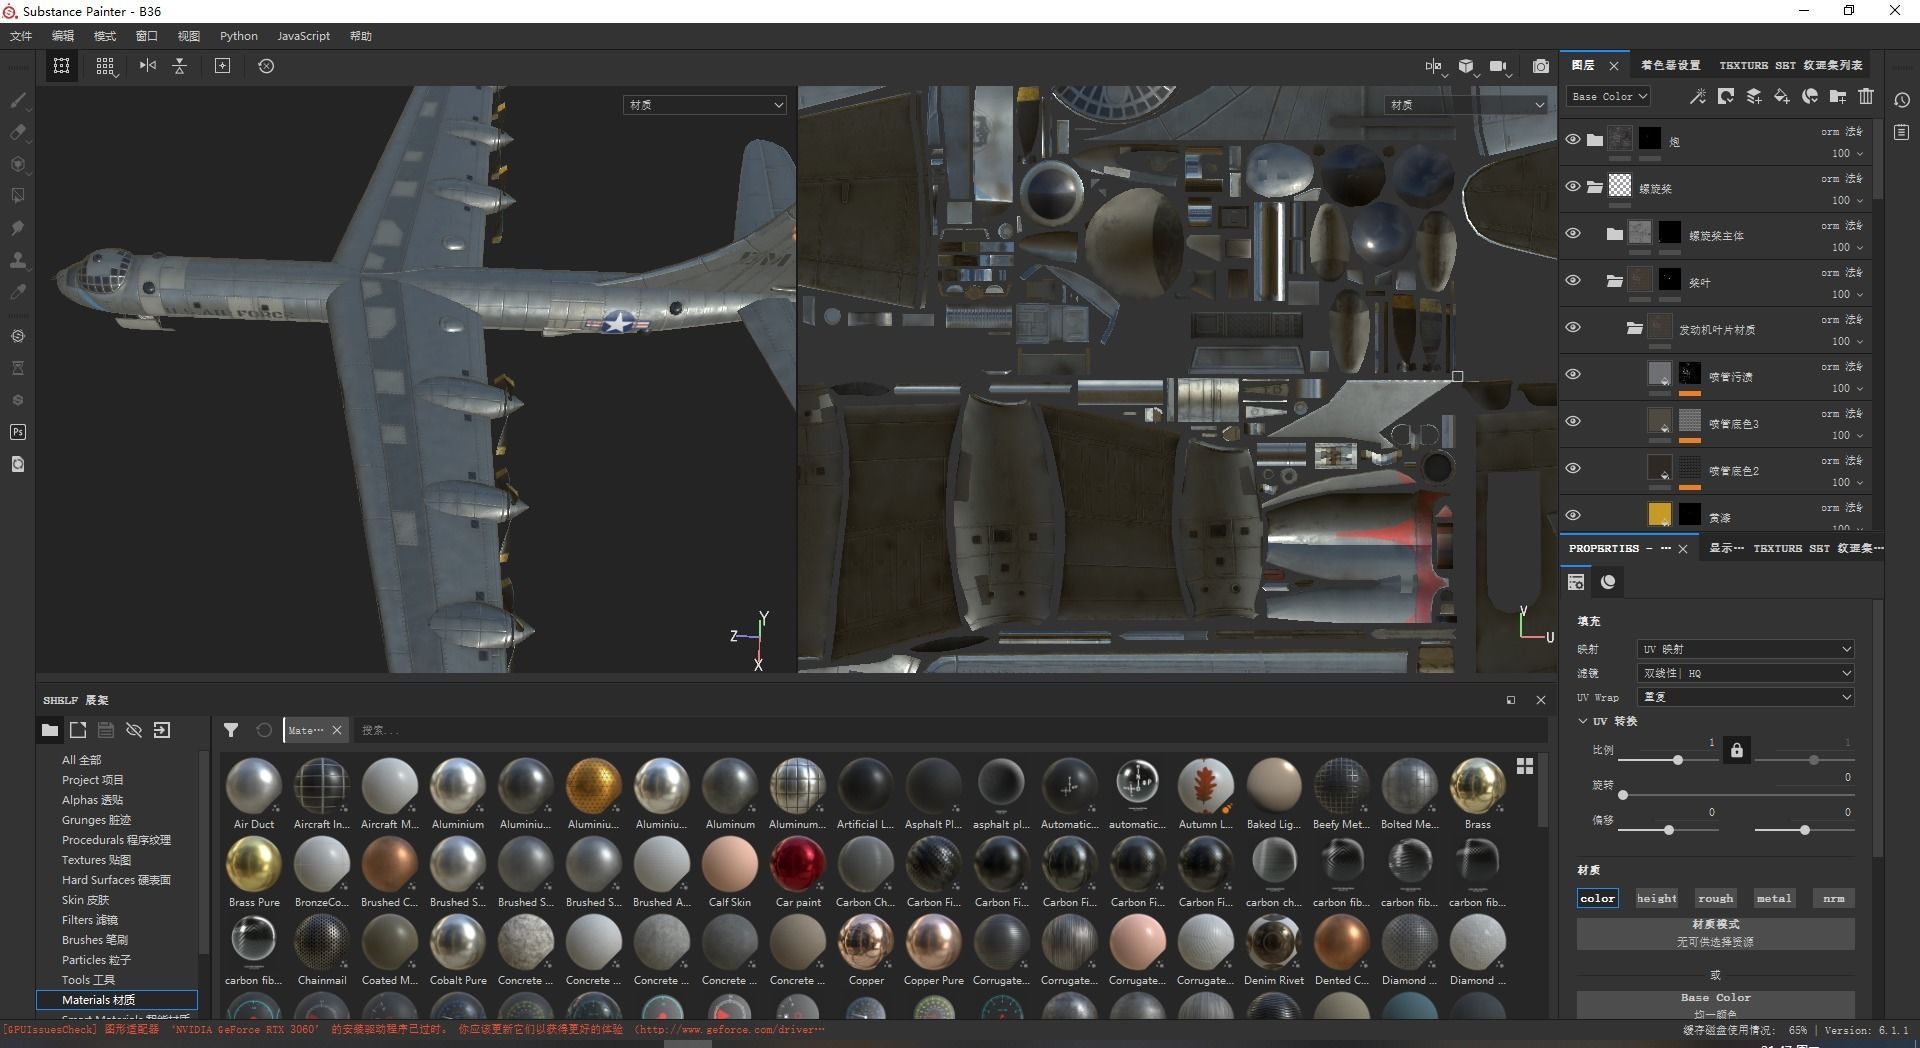Viewport: 1920px width, 1048px height.
Task: Select the Polygon Fill tool
Action: coord(18,196)
